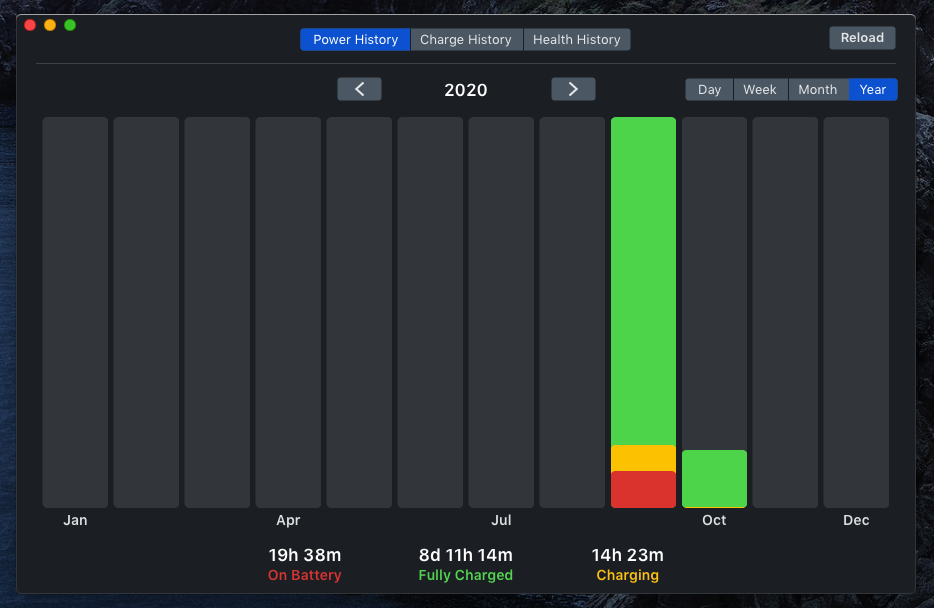Switch to Health History tab

pos(577,39)
